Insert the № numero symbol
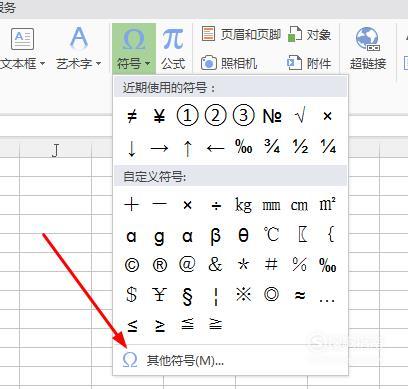 [x=272, y=116]
